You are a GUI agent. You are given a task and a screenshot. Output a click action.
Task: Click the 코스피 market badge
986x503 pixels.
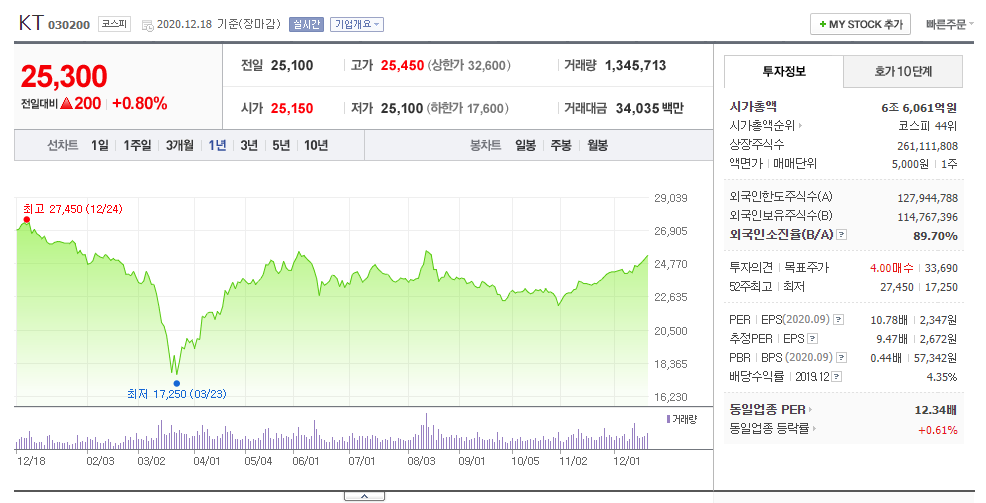click(114, 24)
